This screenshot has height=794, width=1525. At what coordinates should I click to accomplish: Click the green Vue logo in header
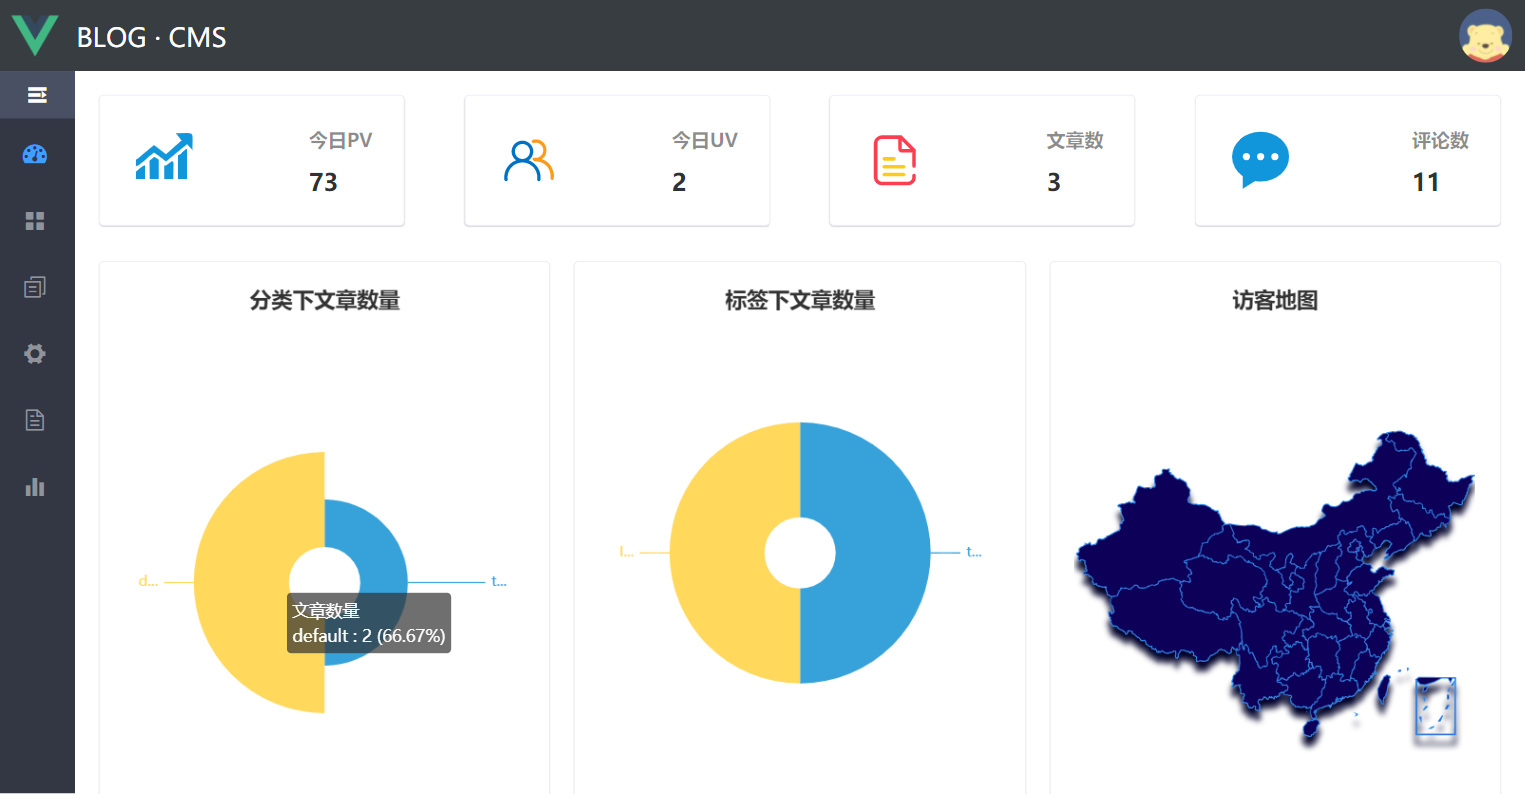(35, 35)
